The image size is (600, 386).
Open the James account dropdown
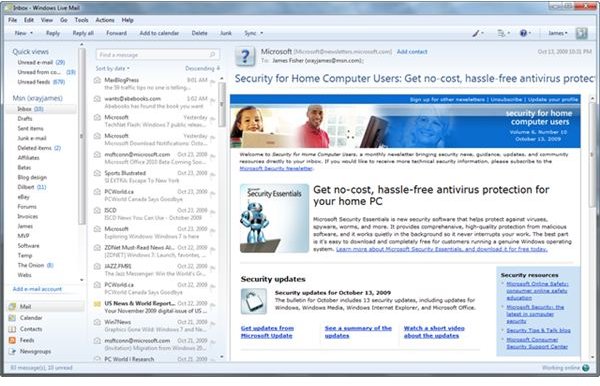[x=558, y=33]
